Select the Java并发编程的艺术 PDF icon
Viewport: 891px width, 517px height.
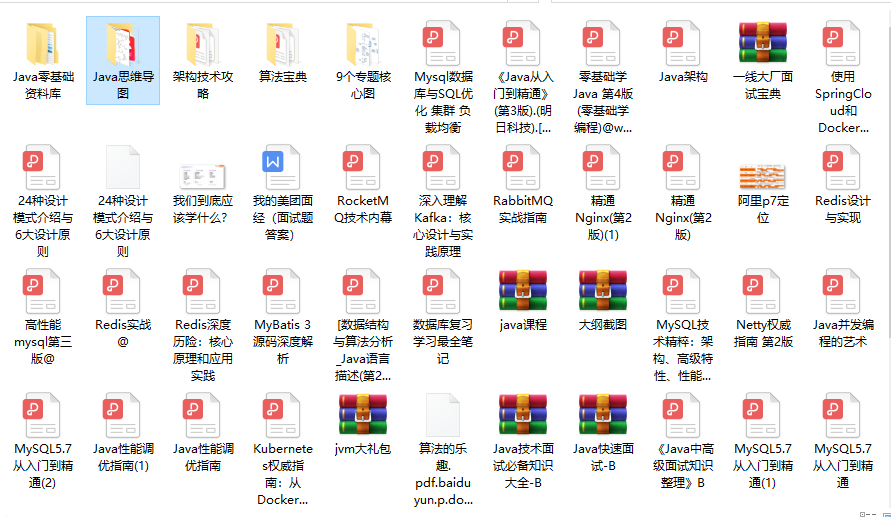coord(842,291)
